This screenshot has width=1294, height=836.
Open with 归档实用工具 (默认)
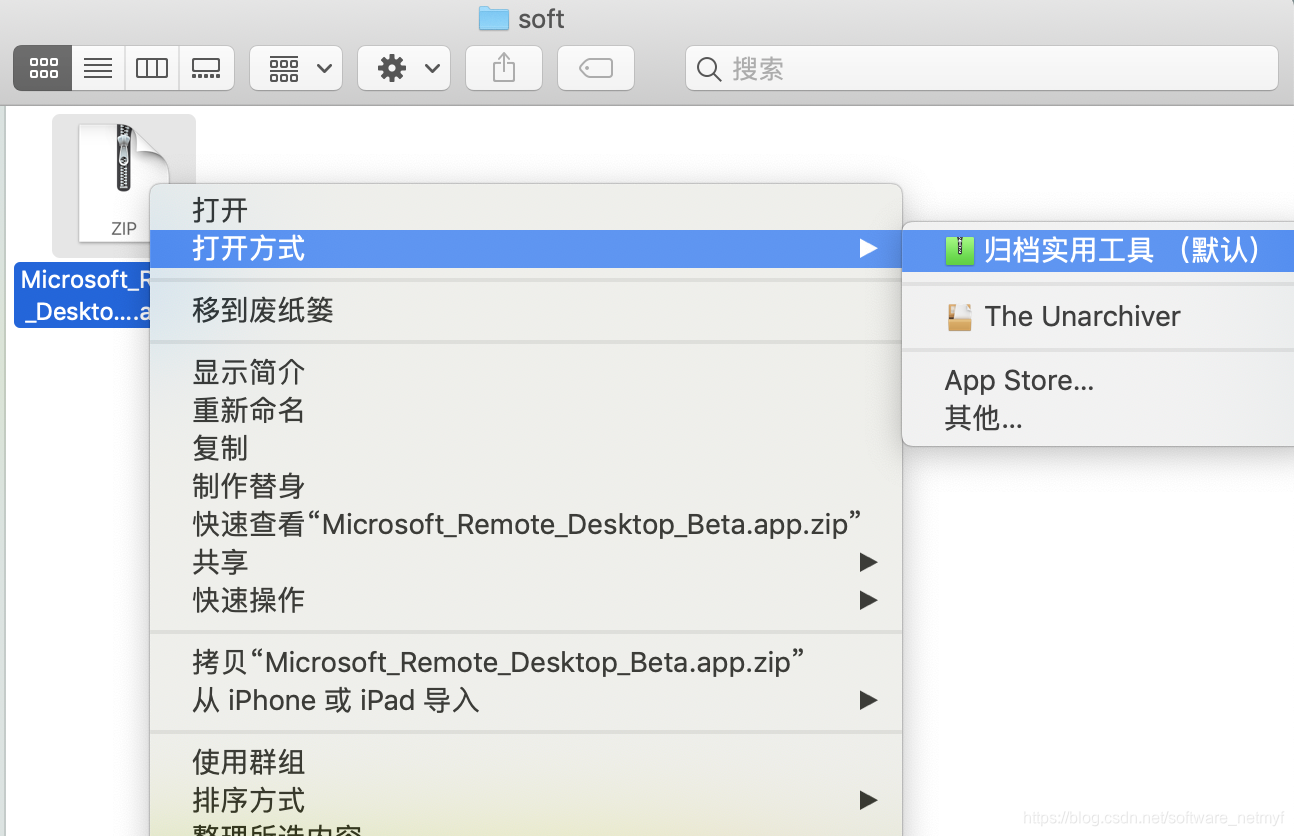pos(1098,250)
